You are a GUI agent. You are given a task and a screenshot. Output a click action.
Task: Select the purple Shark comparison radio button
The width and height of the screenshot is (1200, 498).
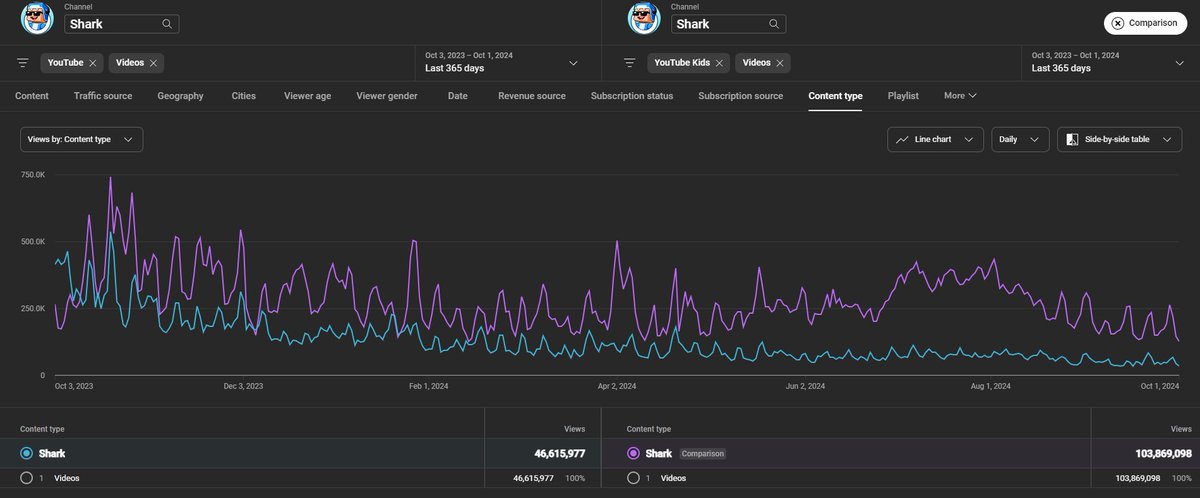633,453
